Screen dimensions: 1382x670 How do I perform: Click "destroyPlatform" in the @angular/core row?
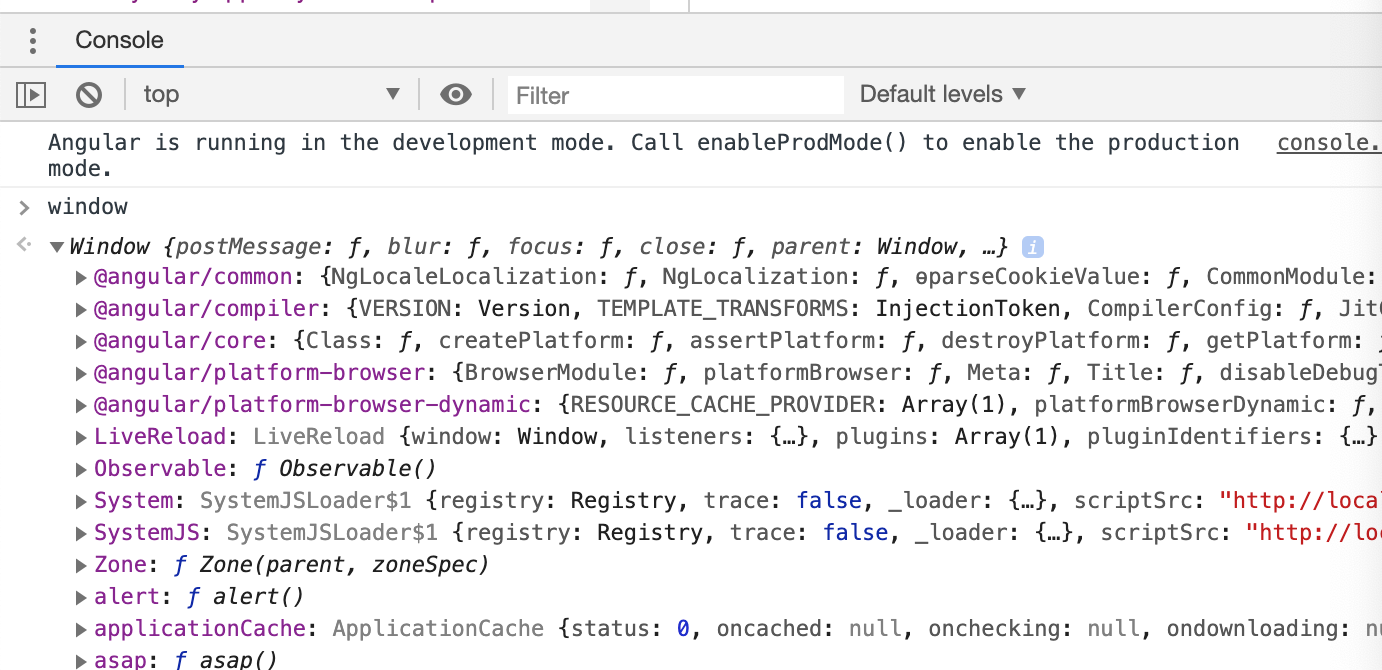click(x=1040, y=341)
